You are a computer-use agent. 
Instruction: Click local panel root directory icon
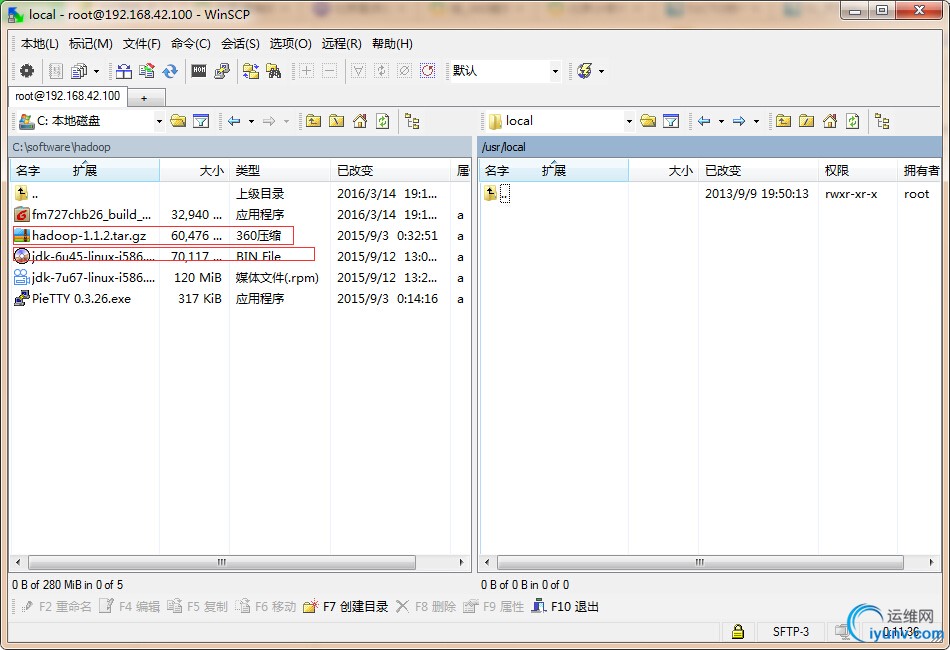(336, 121)
